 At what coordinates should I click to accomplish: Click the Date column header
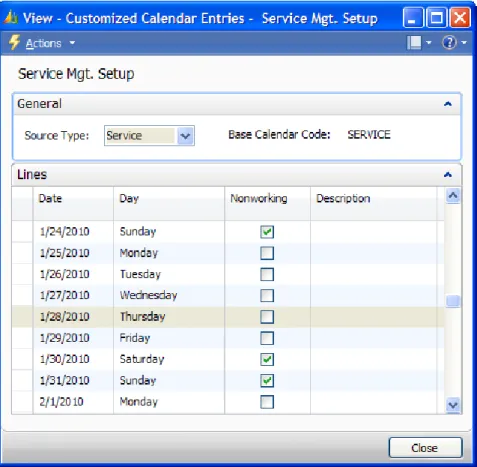click(73, 203)
